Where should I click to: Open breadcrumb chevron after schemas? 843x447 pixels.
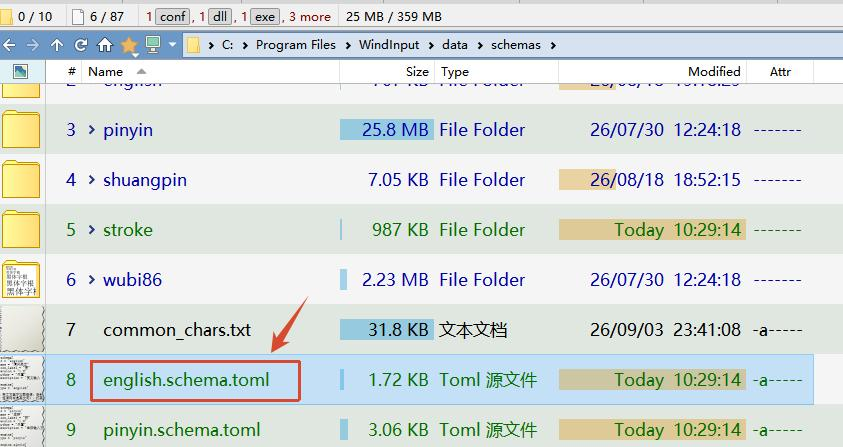coord(553,46)
